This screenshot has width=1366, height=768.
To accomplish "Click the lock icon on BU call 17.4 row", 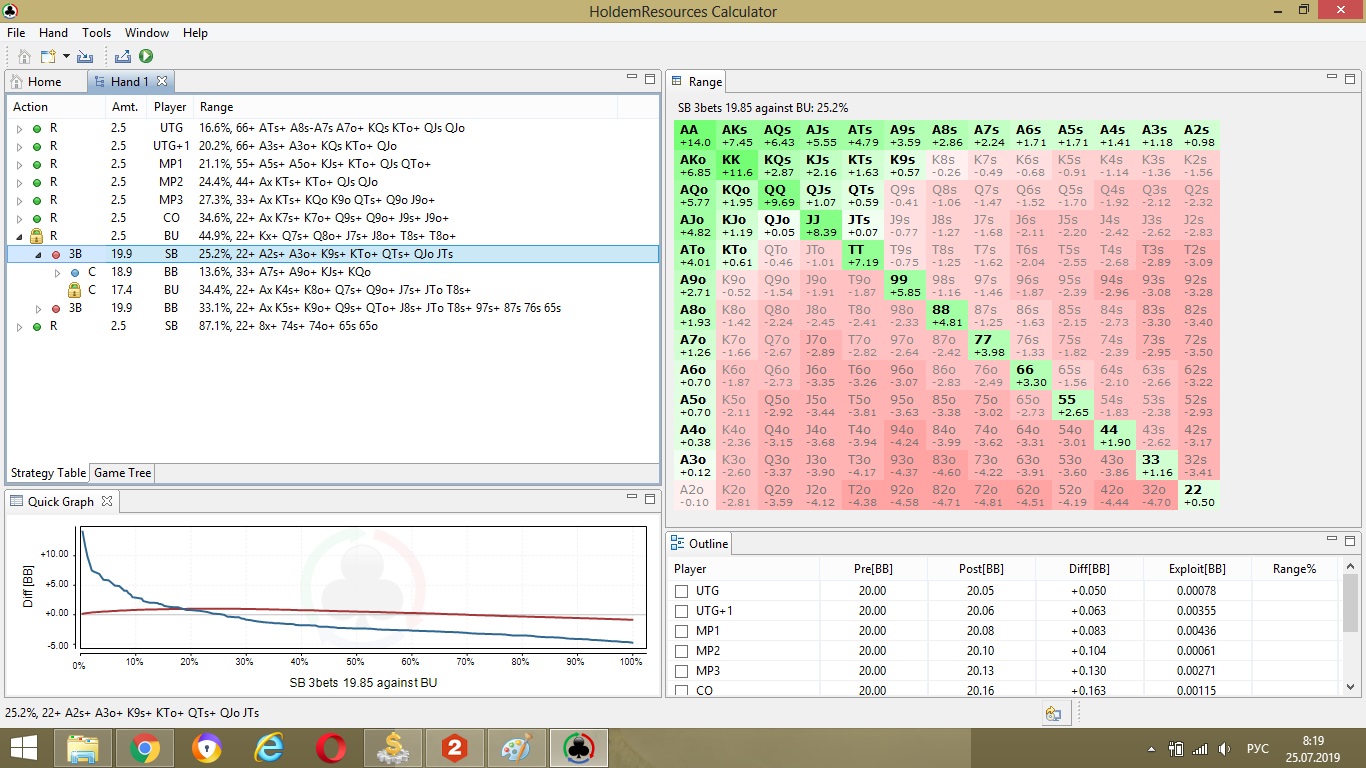I will click(73, 290).
